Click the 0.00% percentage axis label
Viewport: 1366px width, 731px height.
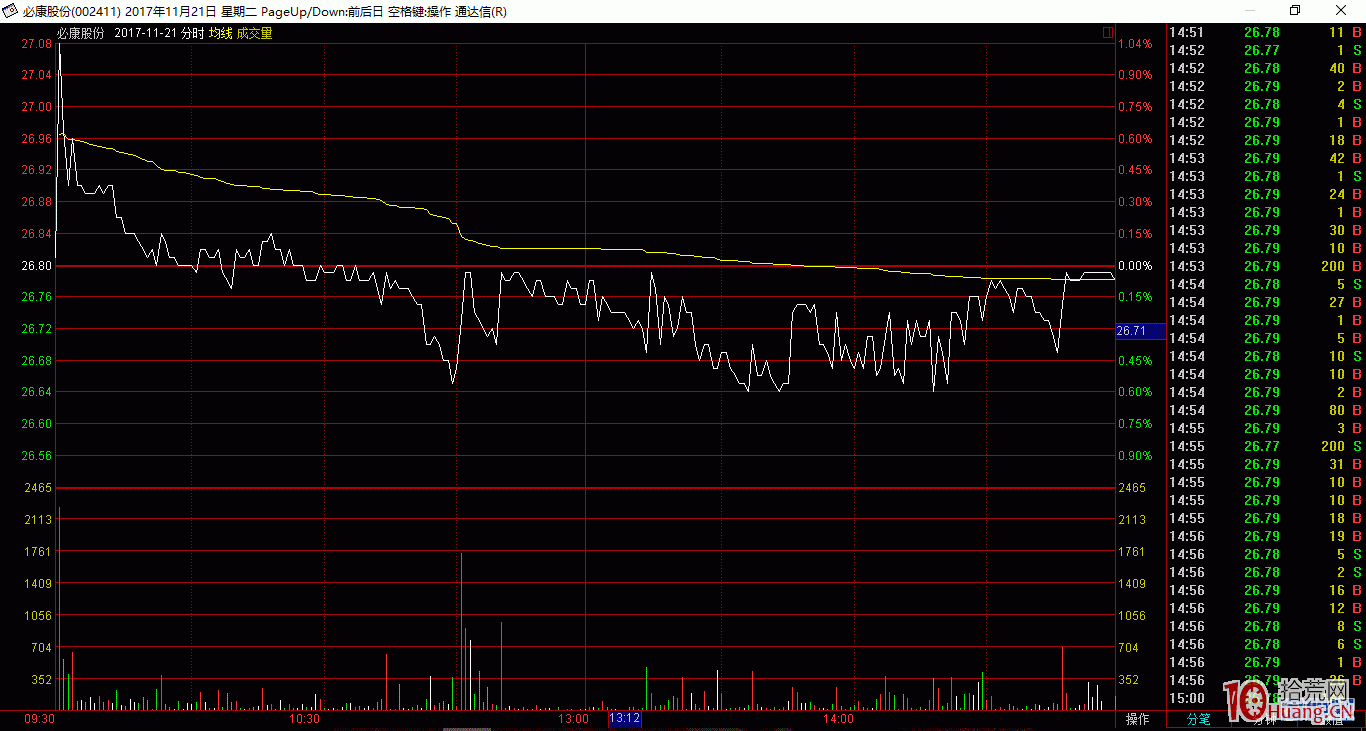(x=1135, y=266)
